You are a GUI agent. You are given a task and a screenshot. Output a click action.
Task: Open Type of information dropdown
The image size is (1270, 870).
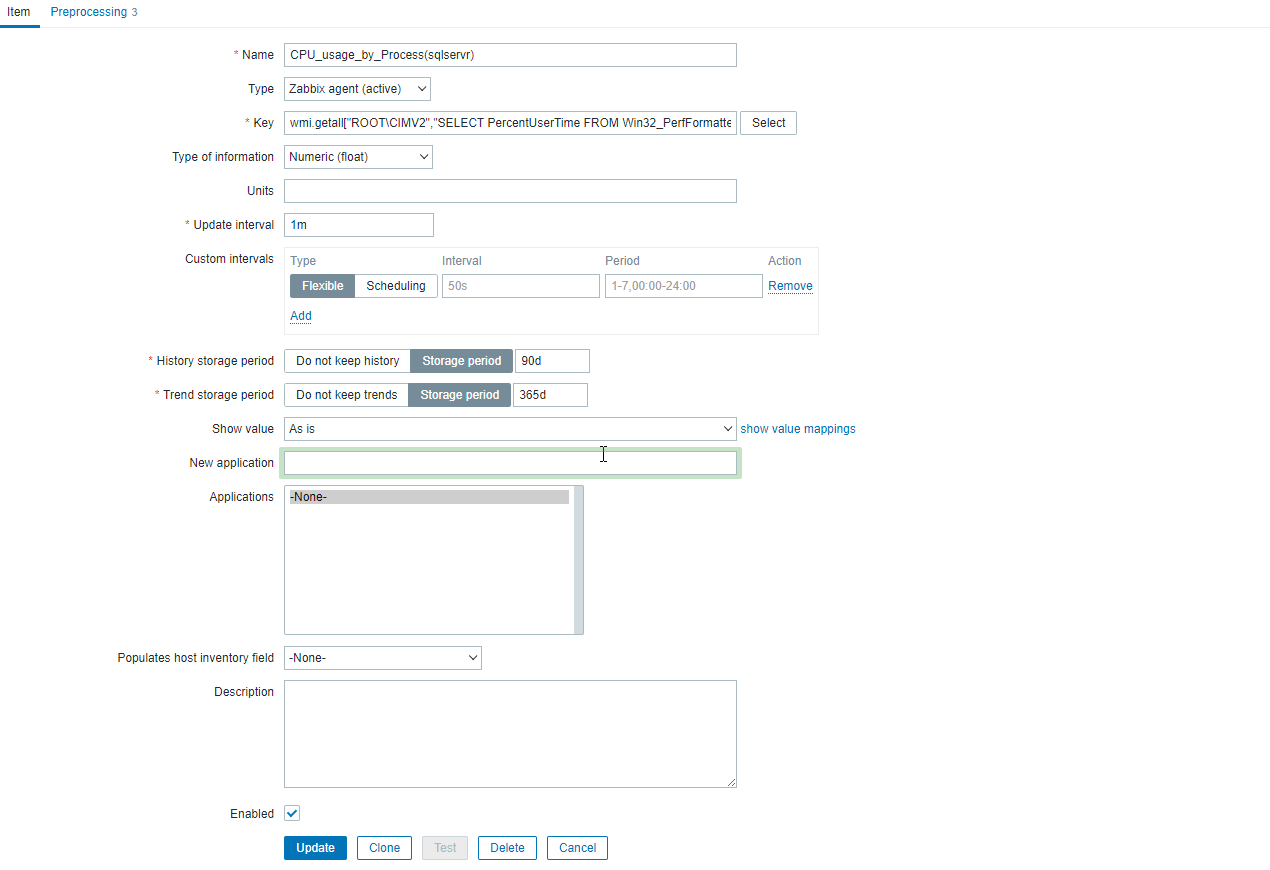coord(358,157)
